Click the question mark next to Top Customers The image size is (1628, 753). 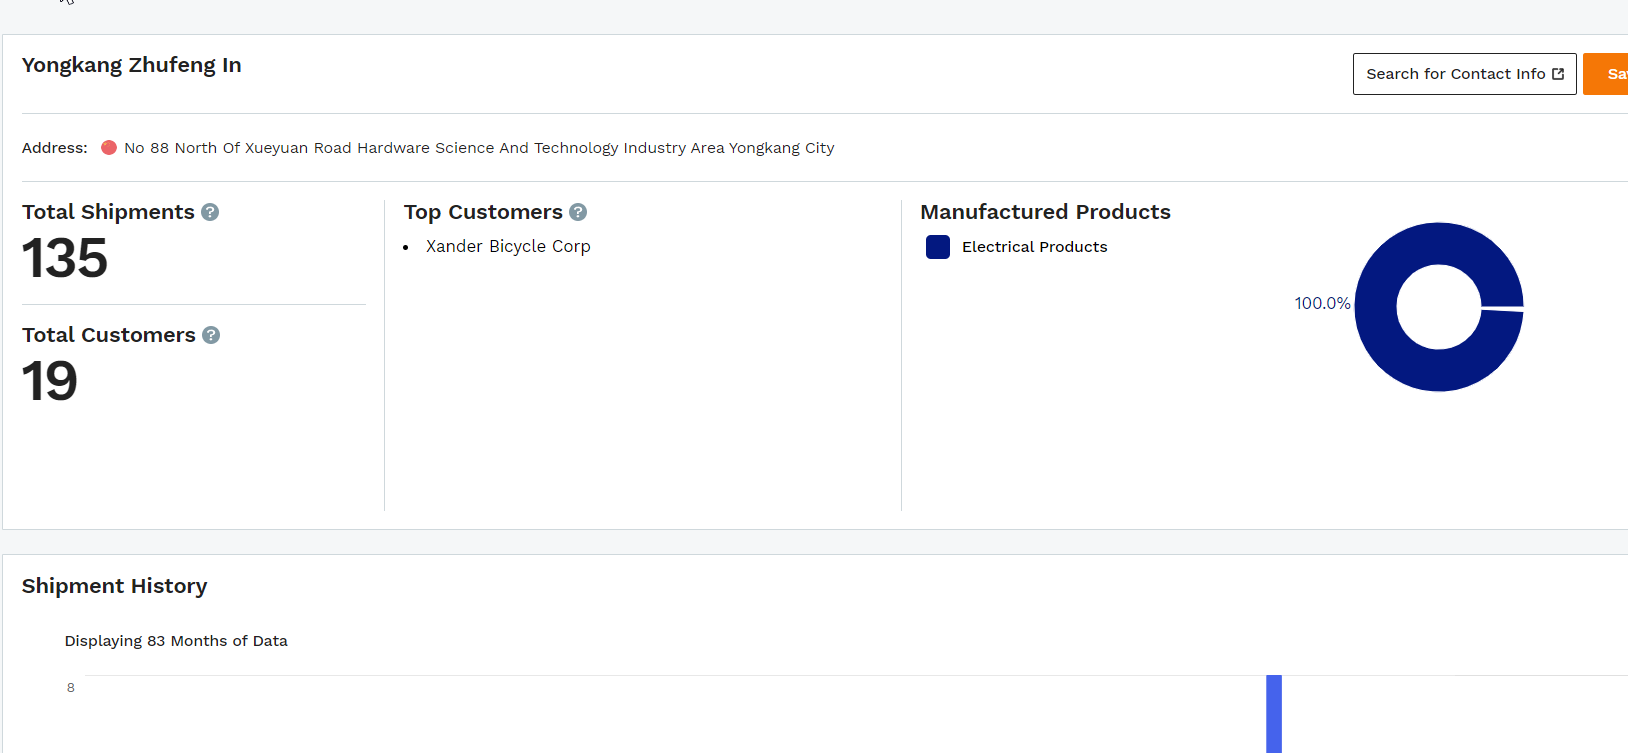tap(578, 212)
